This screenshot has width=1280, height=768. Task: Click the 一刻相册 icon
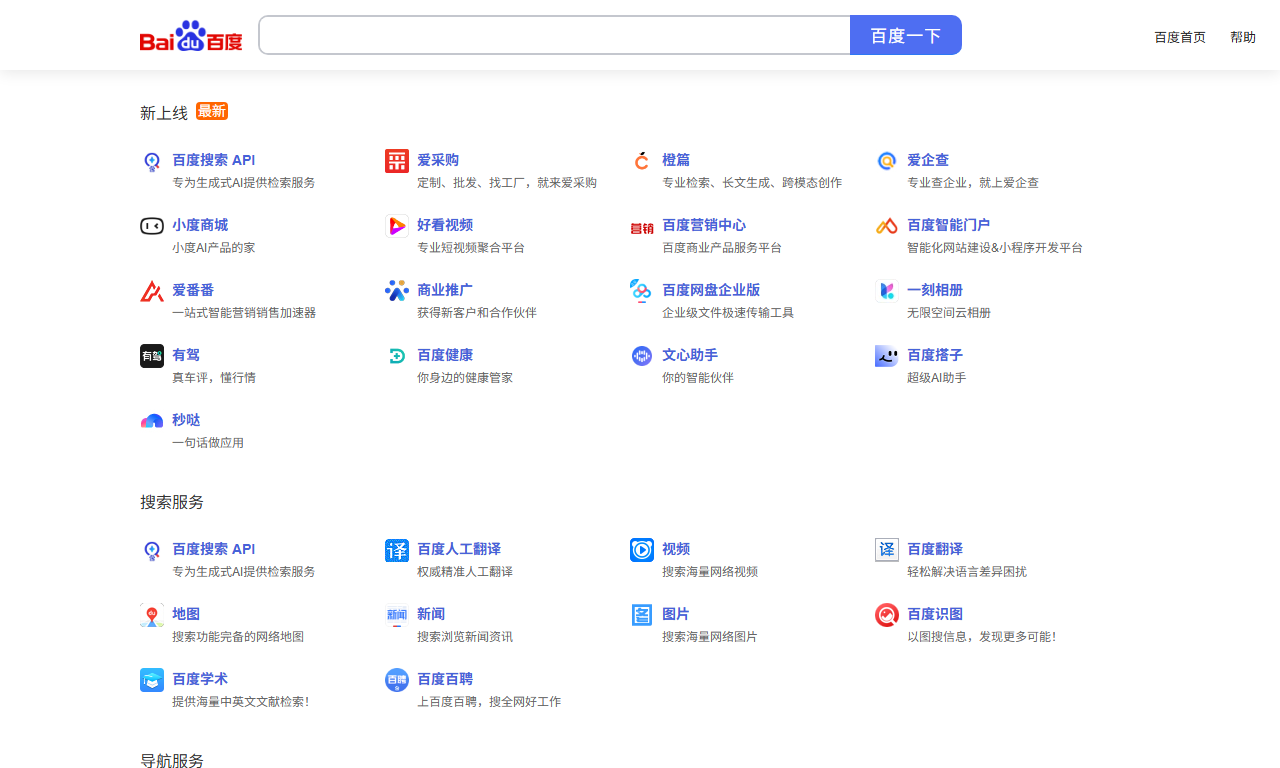coord(887,291)
